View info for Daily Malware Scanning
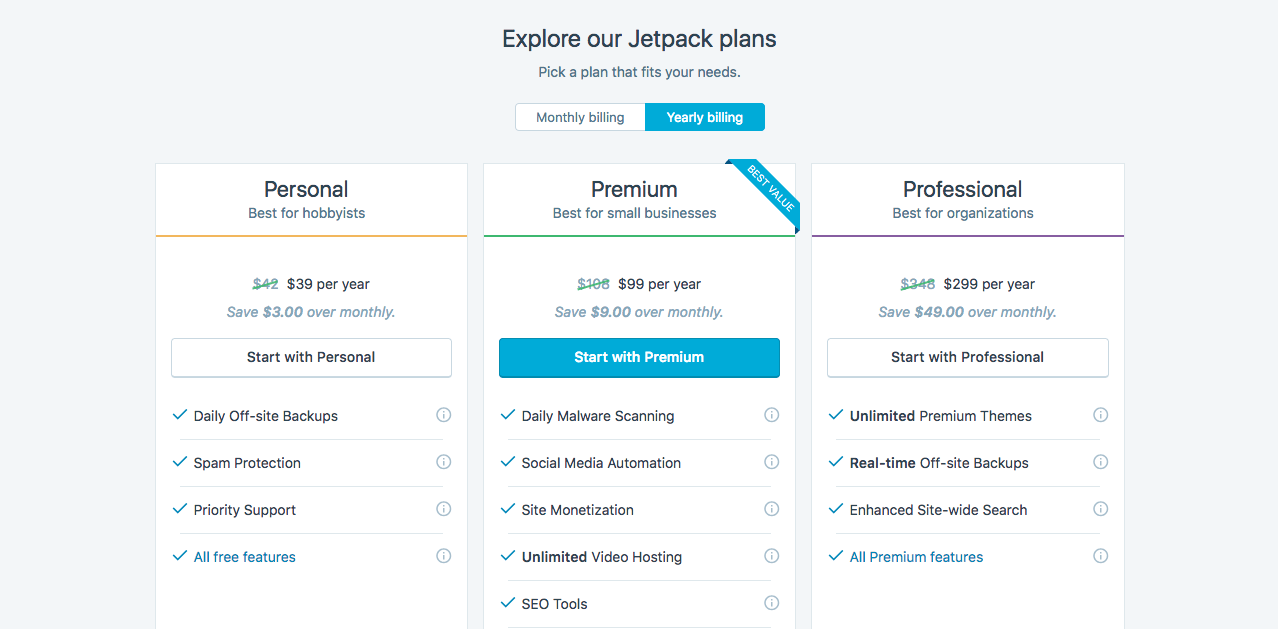1278x629 pixels. coord(772,415)
